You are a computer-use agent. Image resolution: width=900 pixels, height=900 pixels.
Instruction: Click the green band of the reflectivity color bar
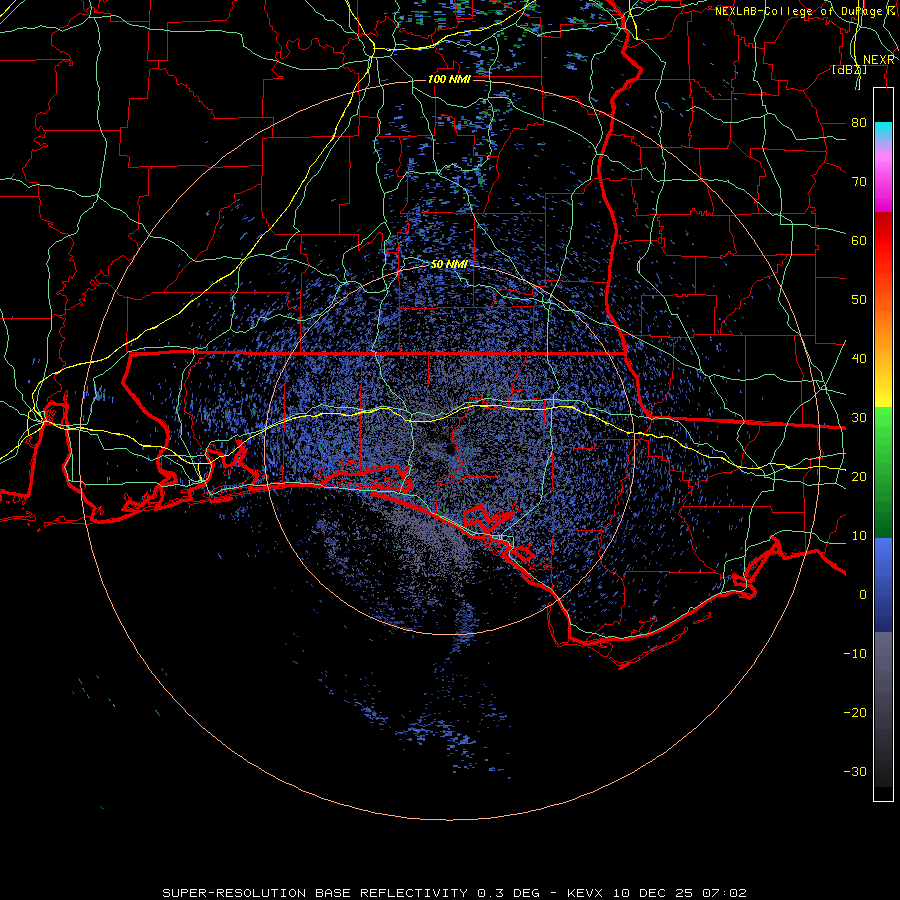[883, 472]
